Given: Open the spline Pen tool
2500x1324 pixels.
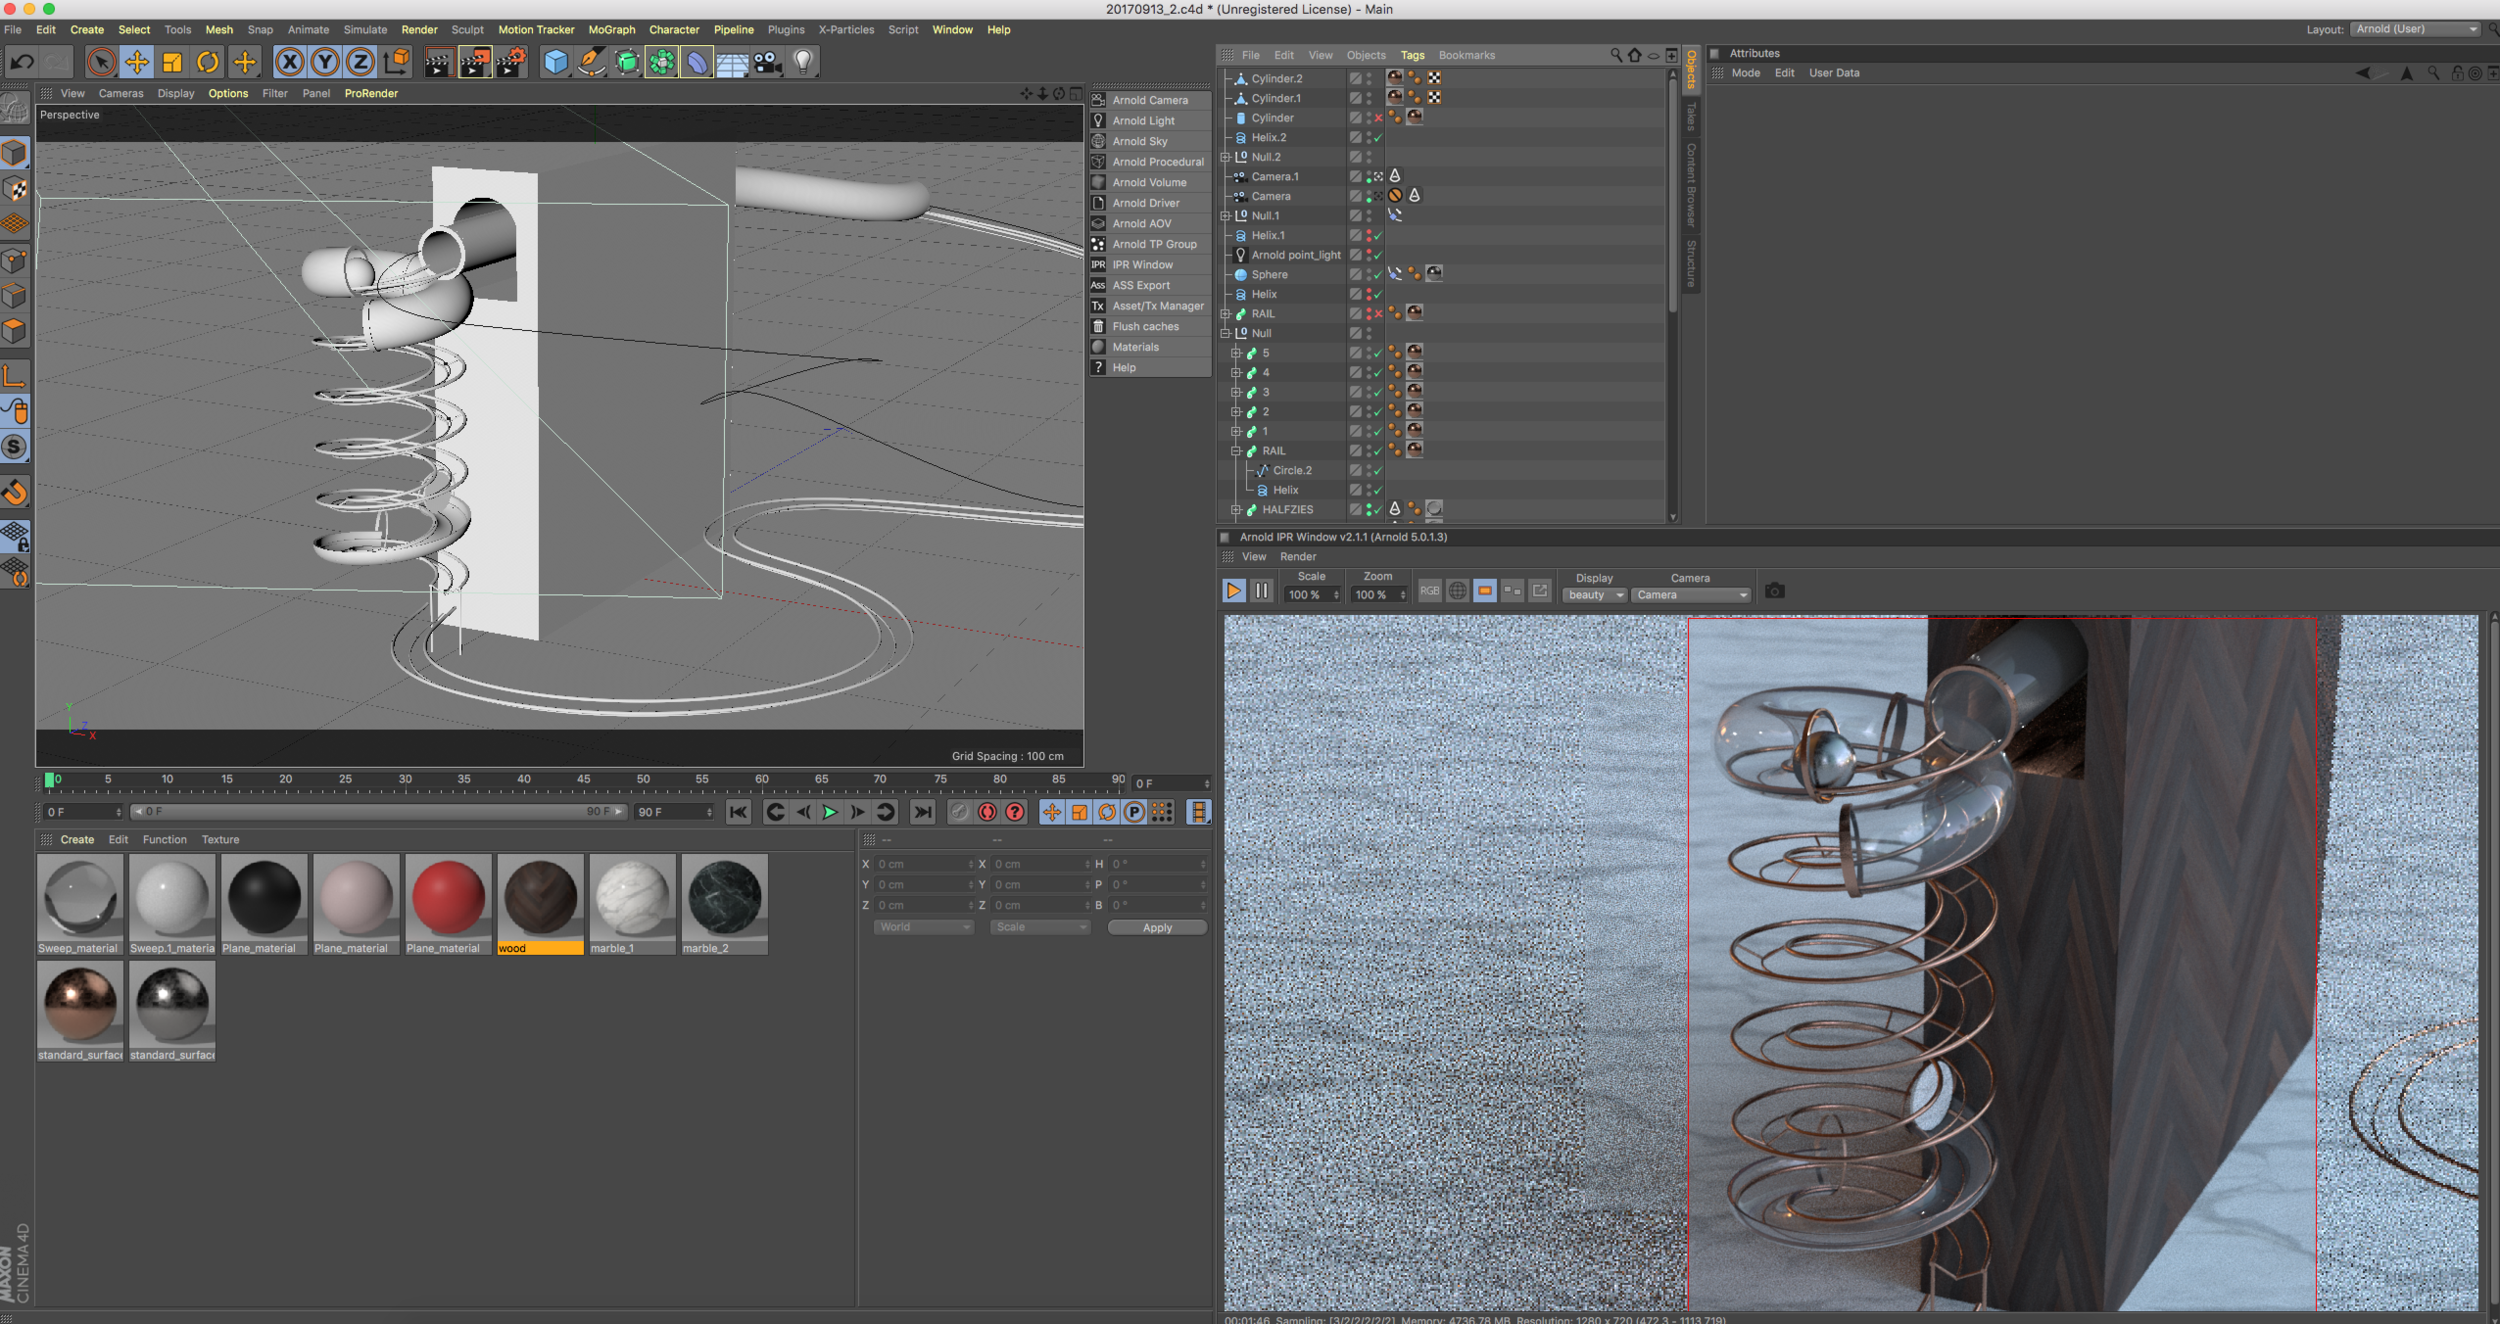Looking at the screenshot, I should point(592,62).
